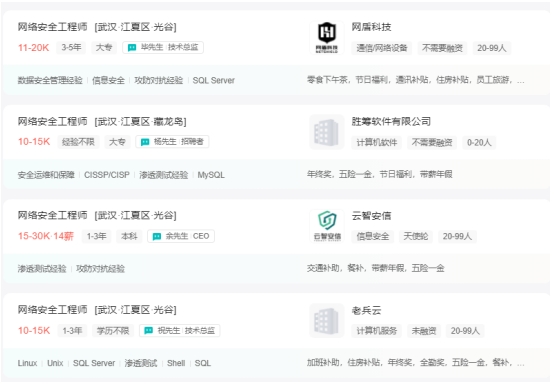Click benefits line starting 交通补助

[x=376, y=268]
